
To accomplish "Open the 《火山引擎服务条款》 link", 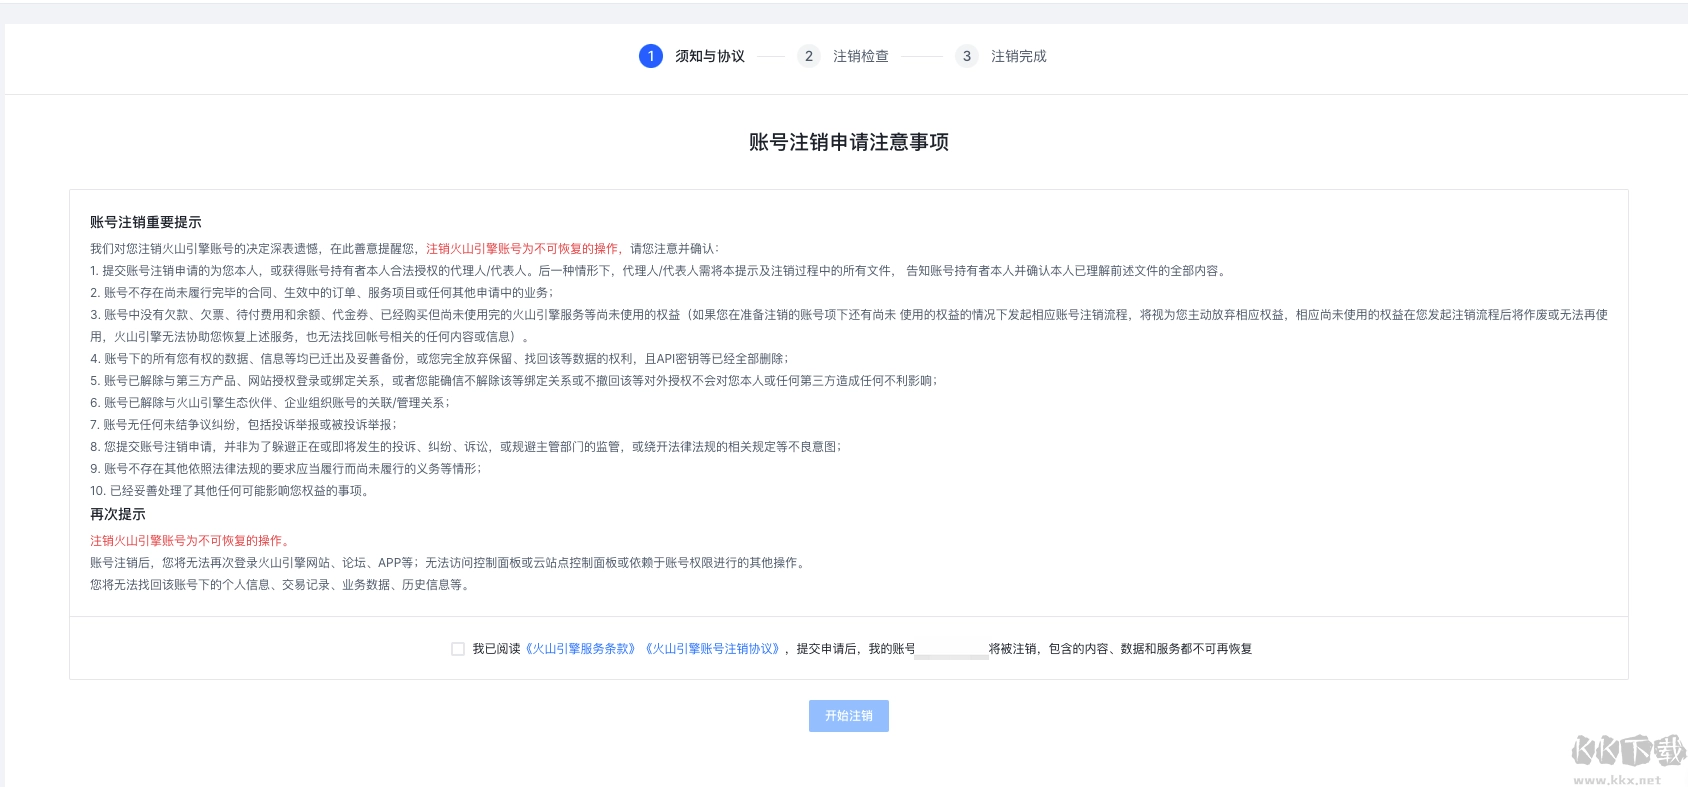I will pos(581,649).
